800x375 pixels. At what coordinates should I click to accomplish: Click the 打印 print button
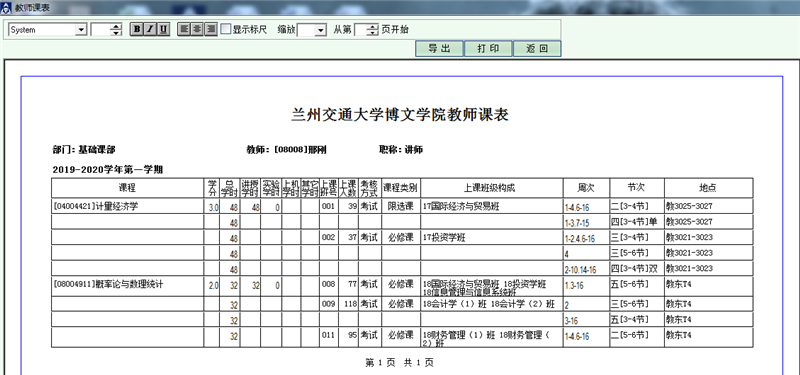point(488,48)
